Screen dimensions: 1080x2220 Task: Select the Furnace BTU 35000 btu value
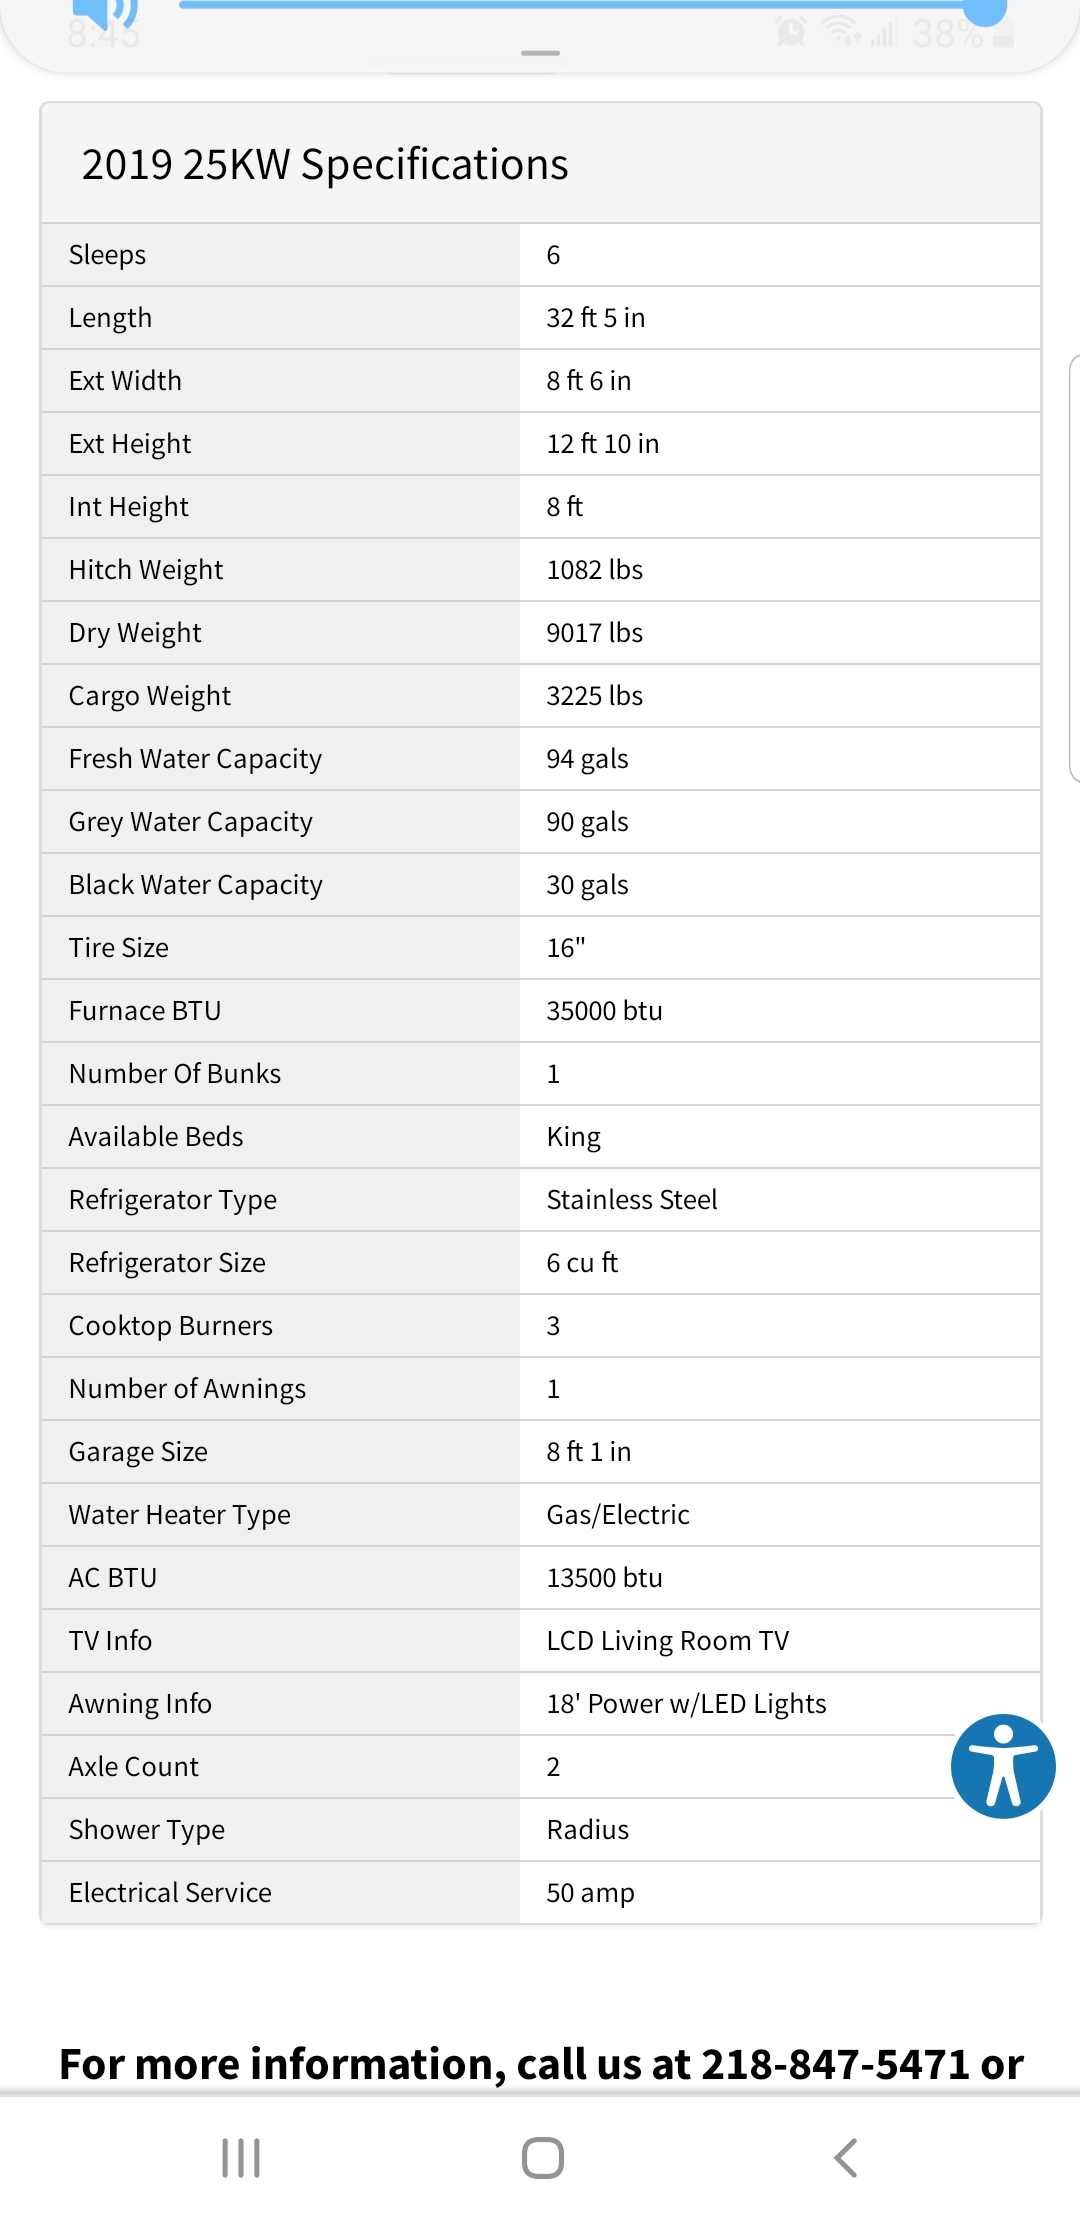604,1011
